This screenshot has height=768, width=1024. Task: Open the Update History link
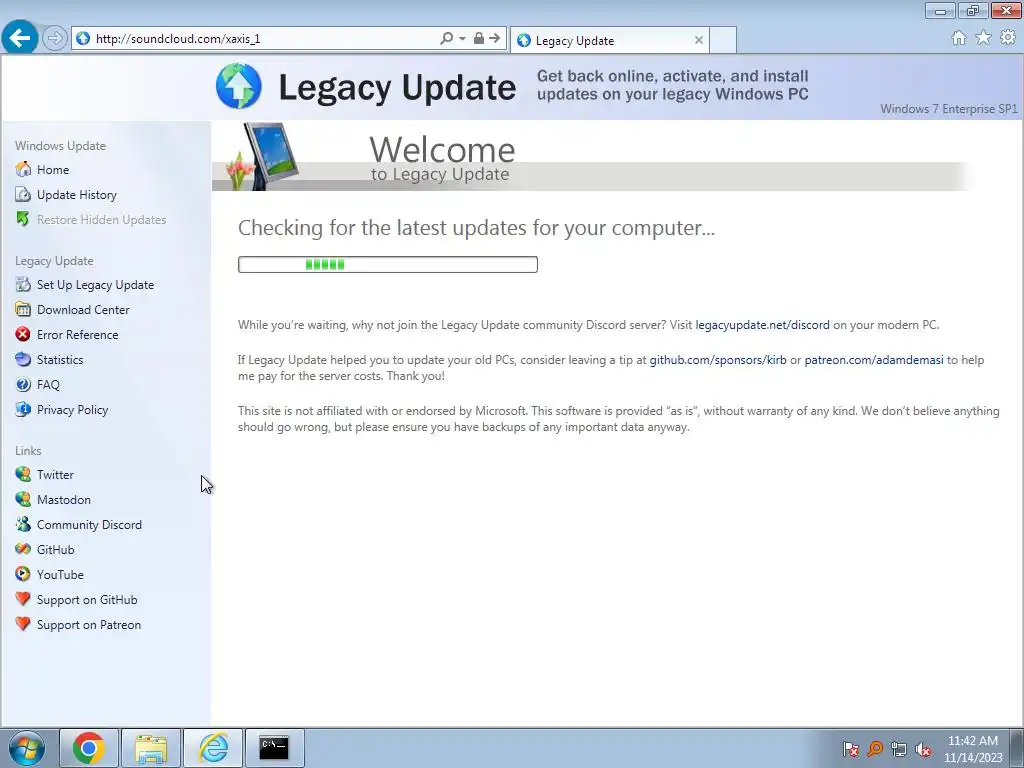tap(76, 195)
